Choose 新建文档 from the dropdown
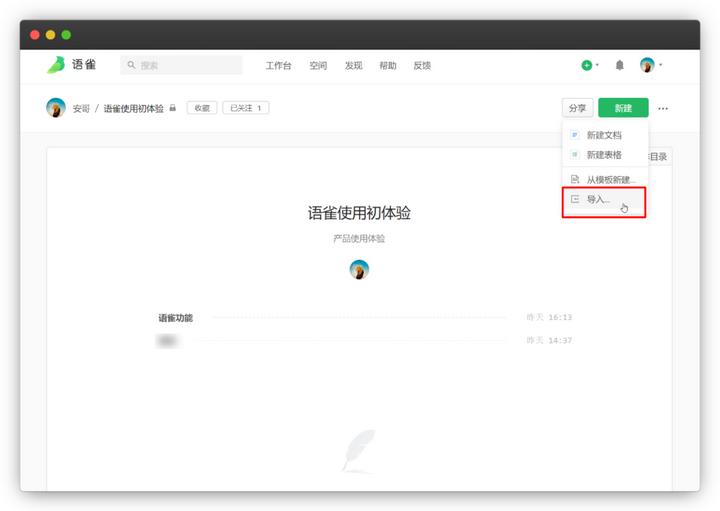 [x=605, y=135]
